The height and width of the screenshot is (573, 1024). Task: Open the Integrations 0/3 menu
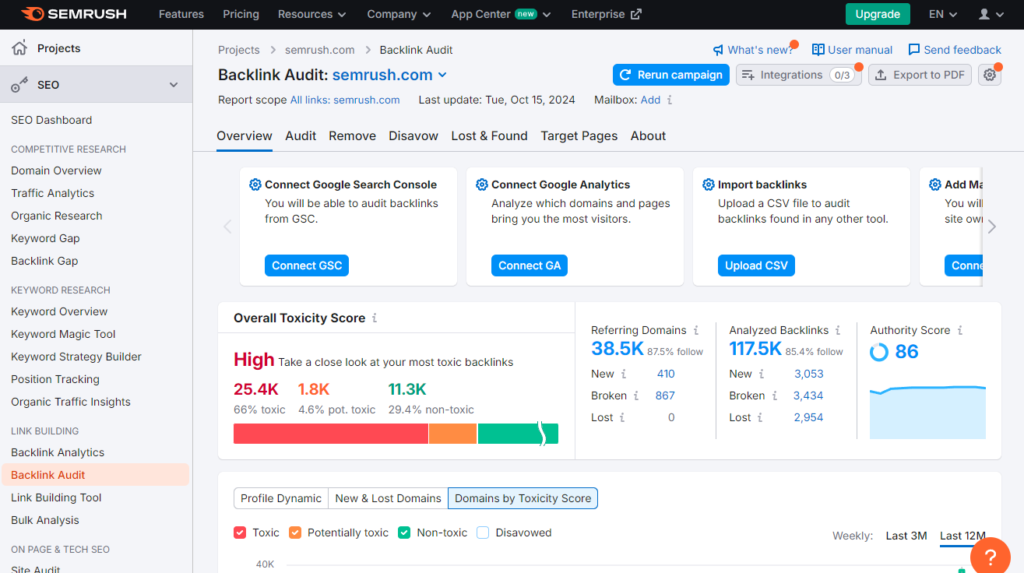coord(798,75)
